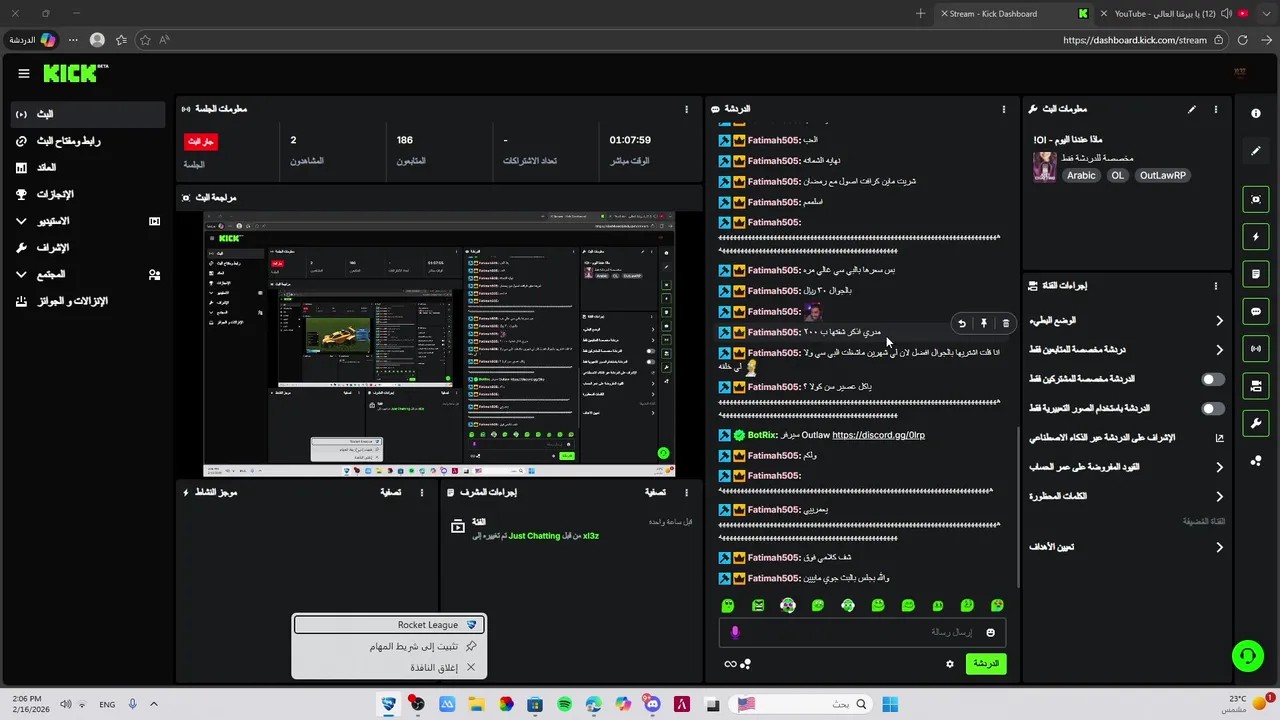Switch to the YouTube browser tab
Image resolution: width=1280 pixels, height=720 pixels.
1175,14
